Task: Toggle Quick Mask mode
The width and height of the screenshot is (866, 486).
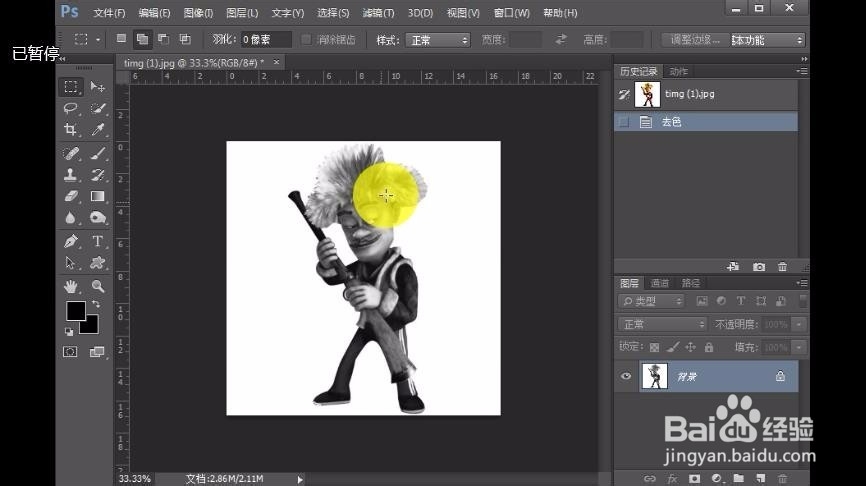Action: point(70,352)
